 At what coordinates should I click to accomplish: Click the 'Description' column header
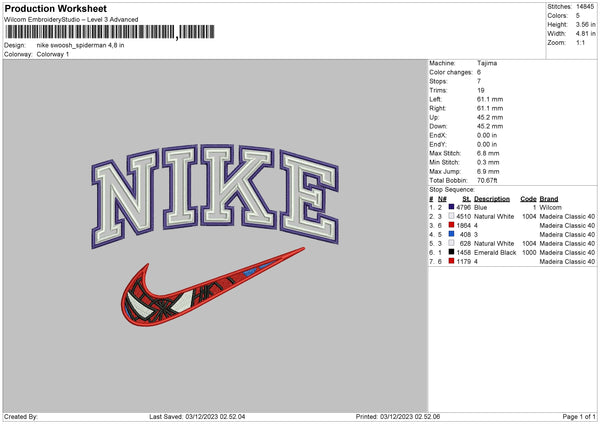pyautogui.click(x=492, y=199)
